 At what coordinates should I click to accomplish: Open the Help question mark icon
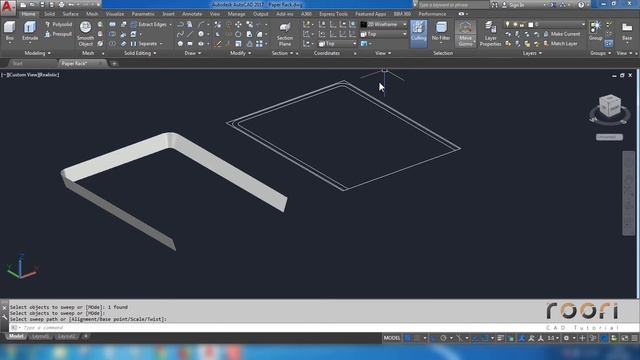(x=581, y=5)
